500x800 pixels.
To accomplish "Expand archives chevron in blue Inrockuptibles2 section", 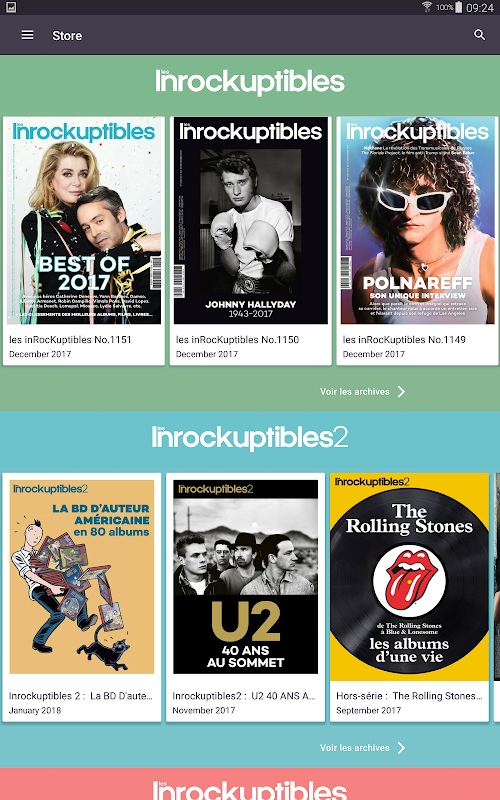I will 402,747.
